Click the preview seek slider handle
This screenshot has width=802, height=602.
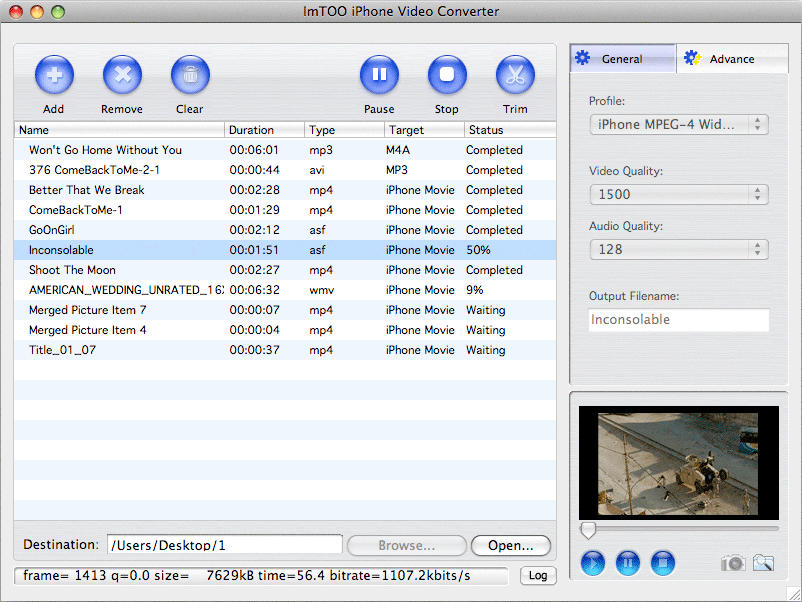589,529
